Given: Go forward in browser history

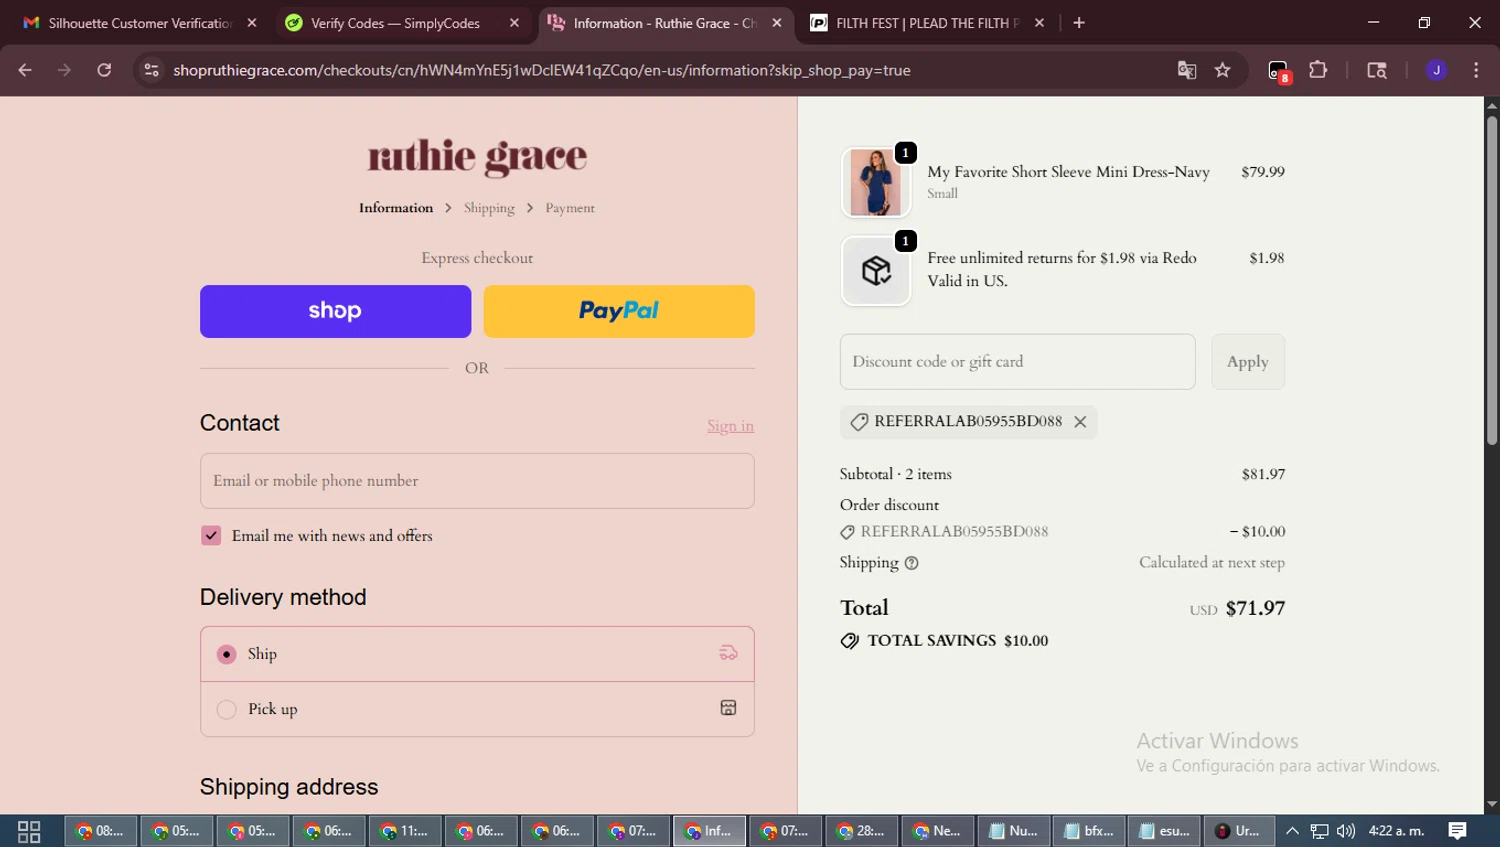Looking at the screenshot, I should click(64, 70).
